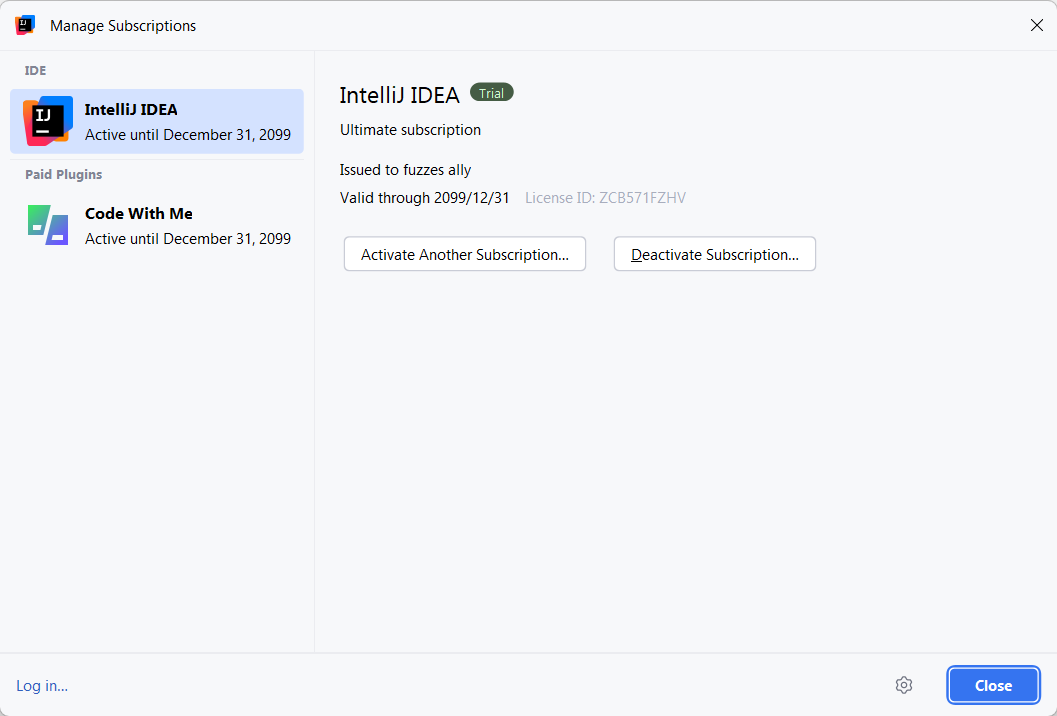Click the Manage Subscriptions window title

click(x=123, y=26)
